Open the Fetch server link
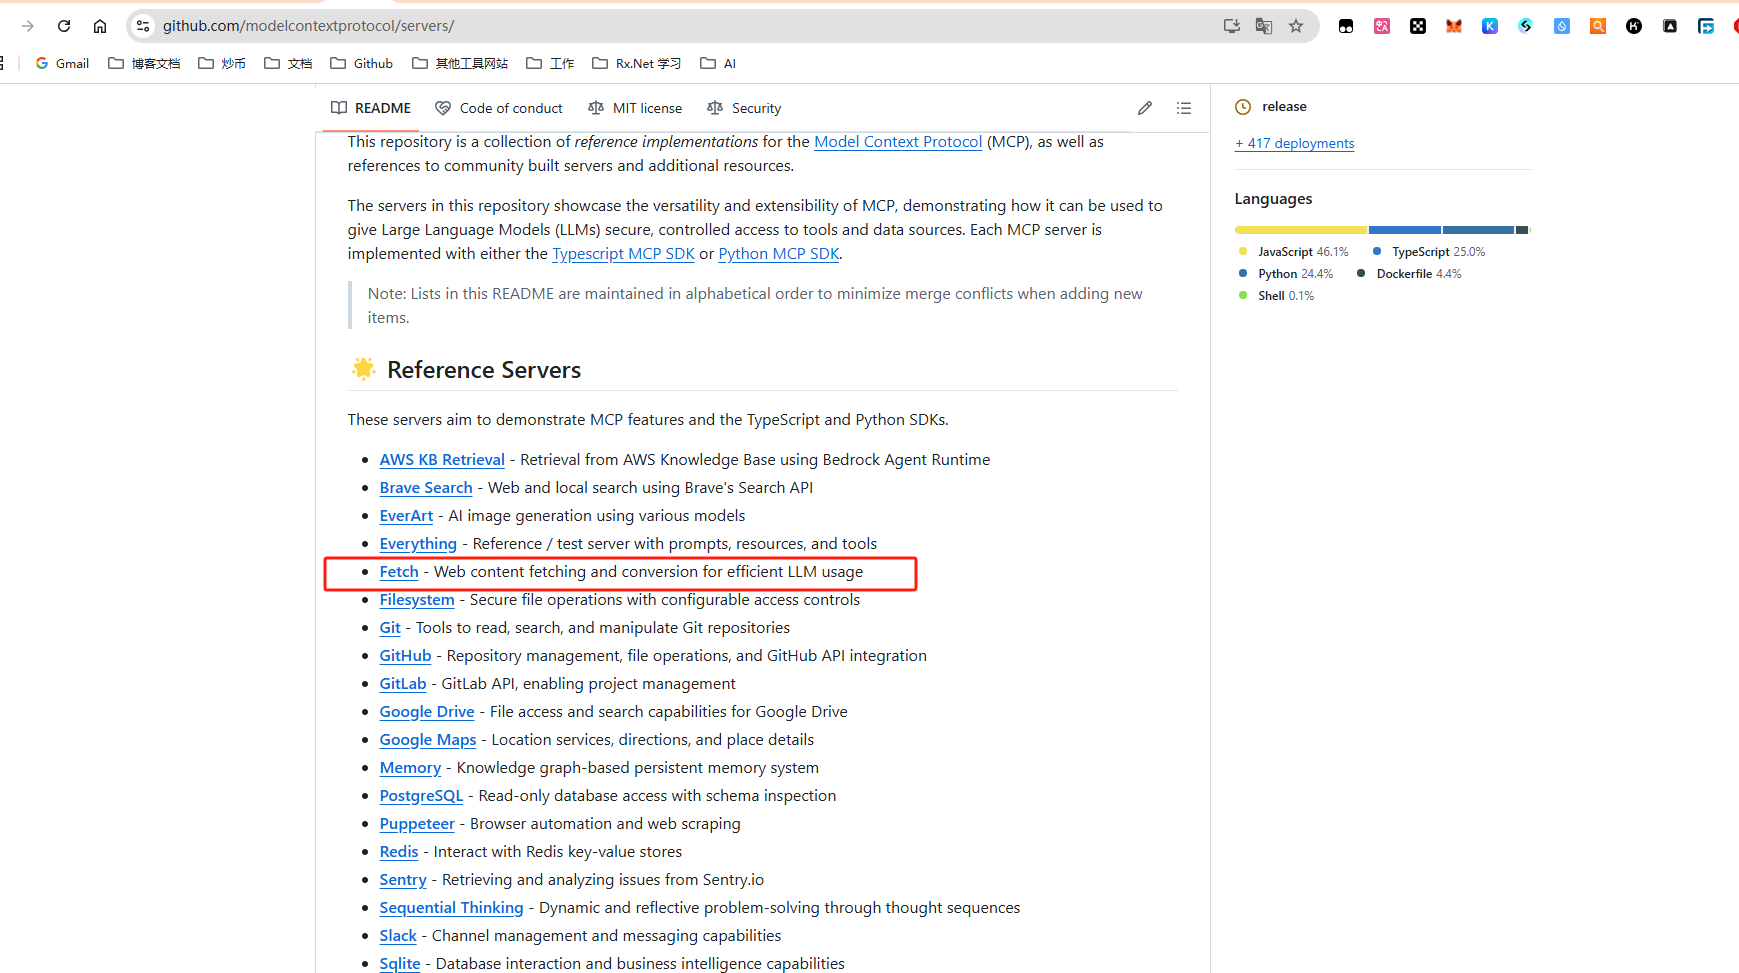 [x=399, y=572]
